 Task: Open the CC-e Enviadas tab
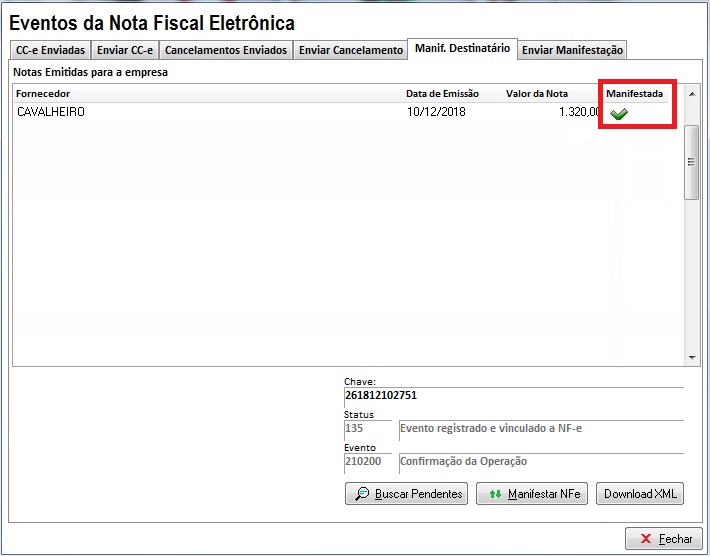(50, 50)
